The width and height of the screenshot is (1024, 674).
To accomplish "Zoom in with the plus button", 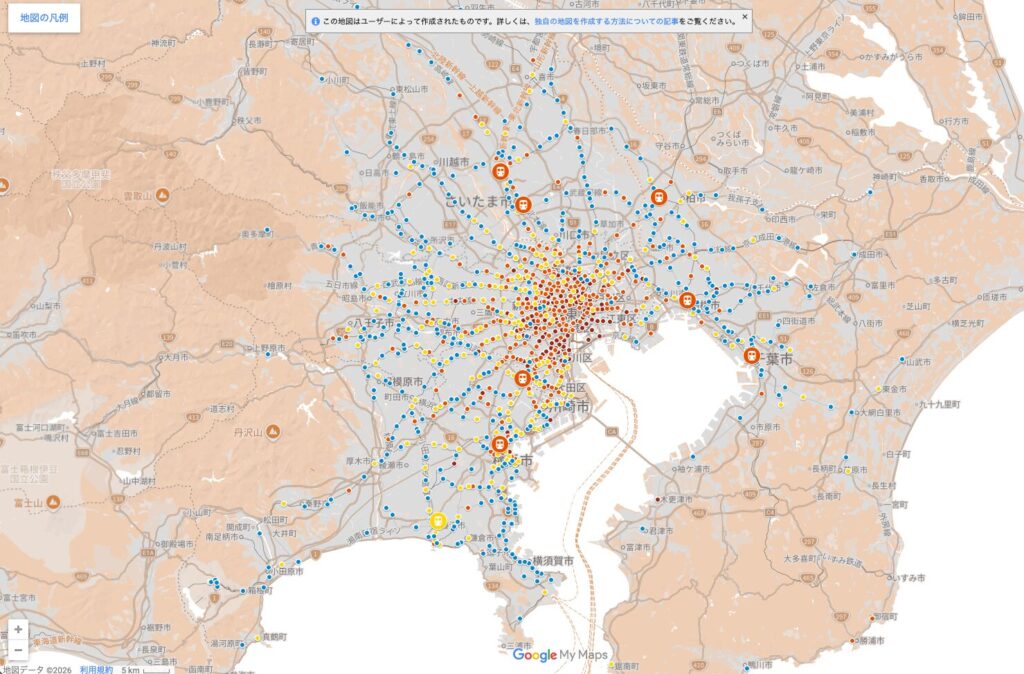I will (18, 630).
